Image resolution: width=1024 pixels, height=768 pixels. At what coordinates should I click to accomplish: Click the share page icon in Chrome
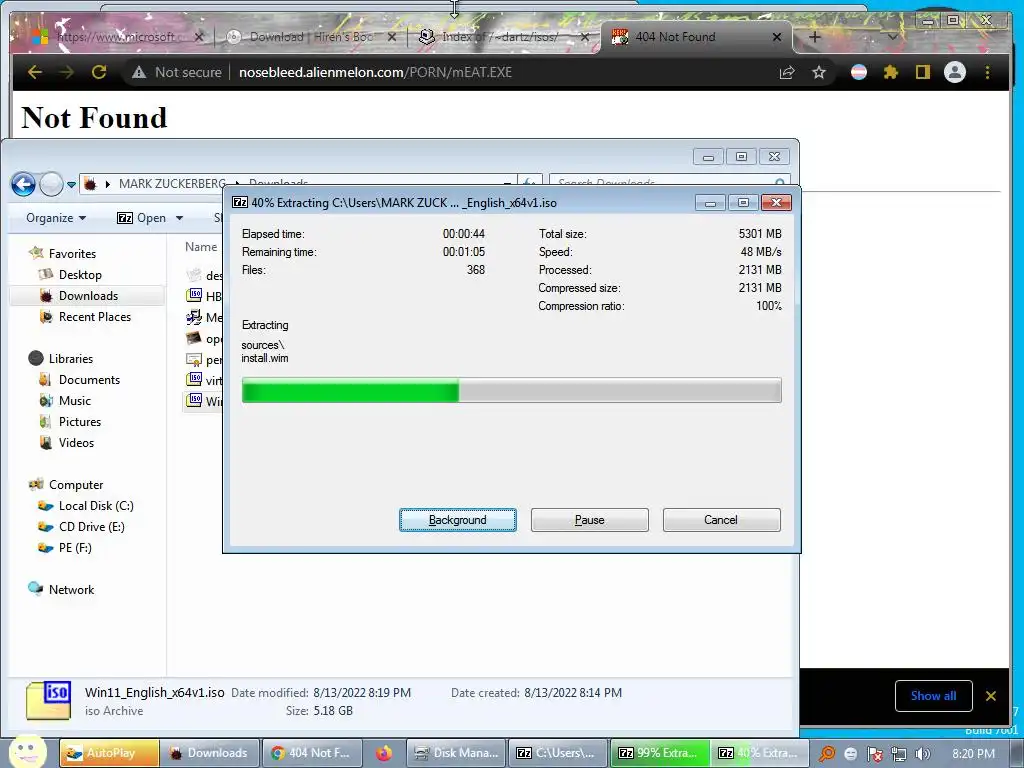787,72
